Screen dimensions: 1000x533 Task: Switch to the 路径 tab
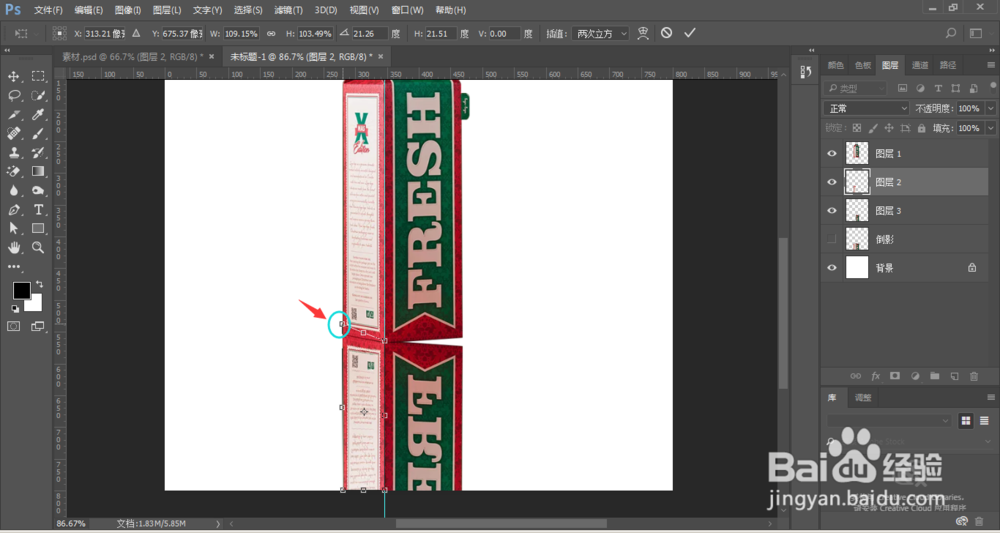[948, 65]
